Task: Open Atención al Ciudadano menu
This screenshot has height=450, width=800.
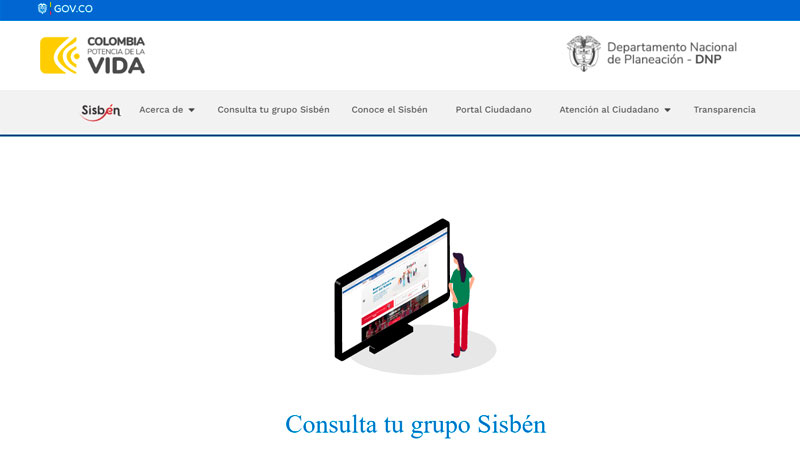Action: [609, 110]
